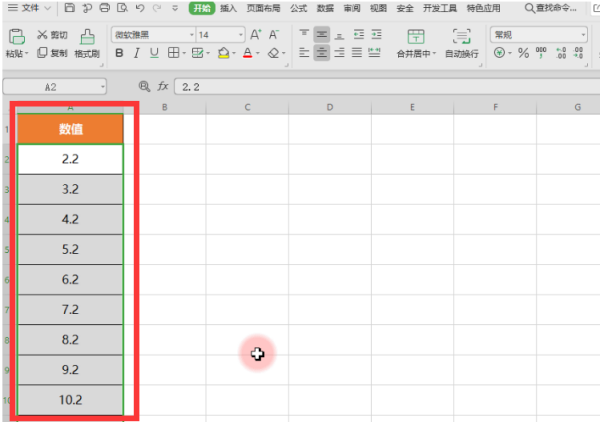Click the Format Painter (格式刷) icon
600x422 pixels.
[x=87, y=43]
